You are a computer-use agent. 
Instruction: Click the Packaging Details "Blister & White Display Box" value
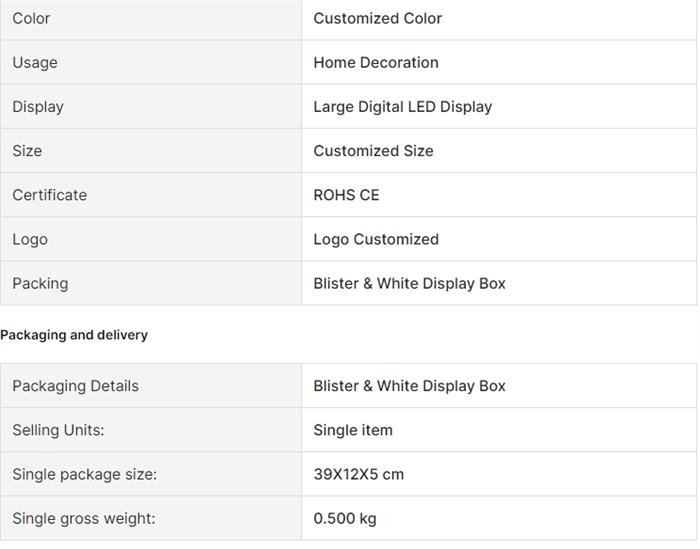click(409, 386)
